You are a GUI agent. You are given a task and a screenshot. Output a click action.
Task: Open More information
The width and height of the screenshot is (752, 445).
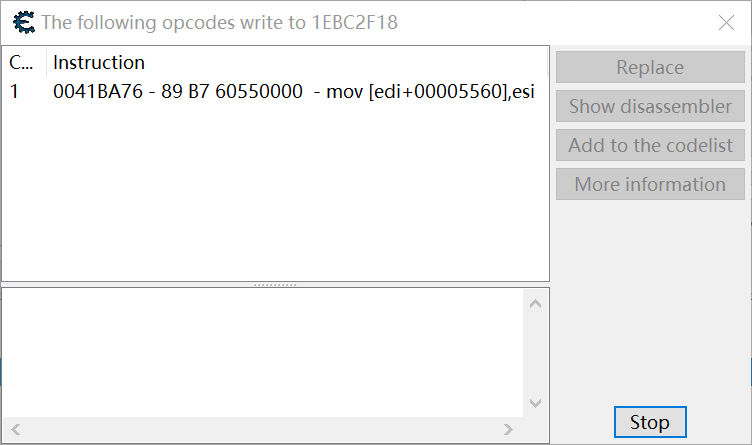click(x=650, y=184)
